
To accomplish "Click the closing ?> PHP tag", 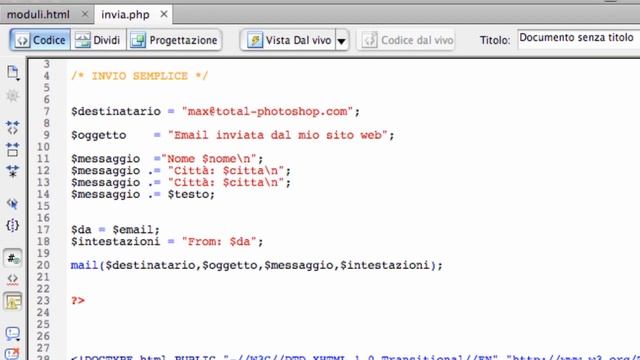I will [78, 301].
